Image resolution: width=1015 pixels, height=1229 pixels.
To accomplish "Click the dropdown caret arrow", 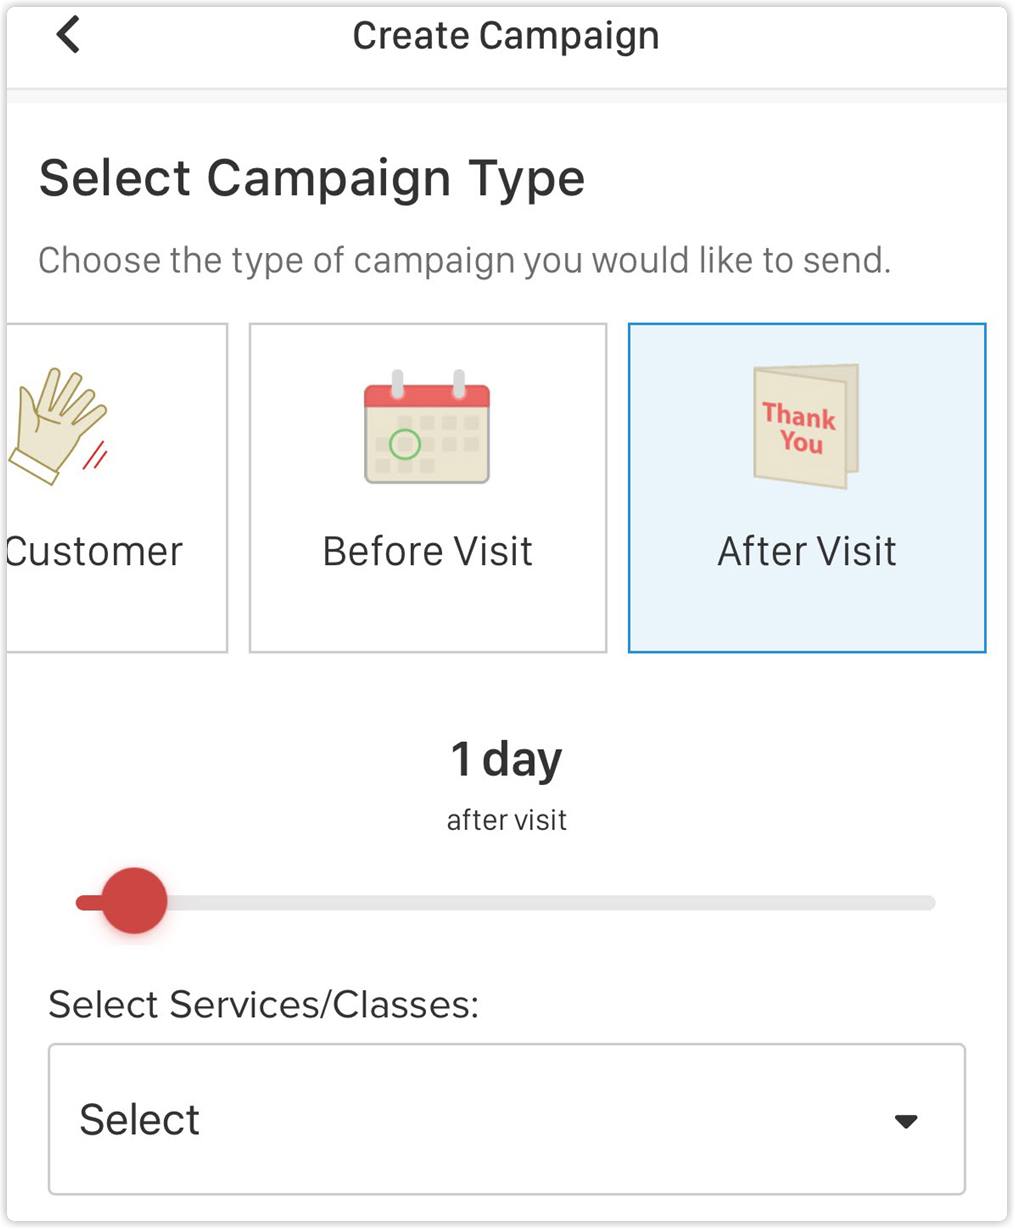I will coord(906,1121).
